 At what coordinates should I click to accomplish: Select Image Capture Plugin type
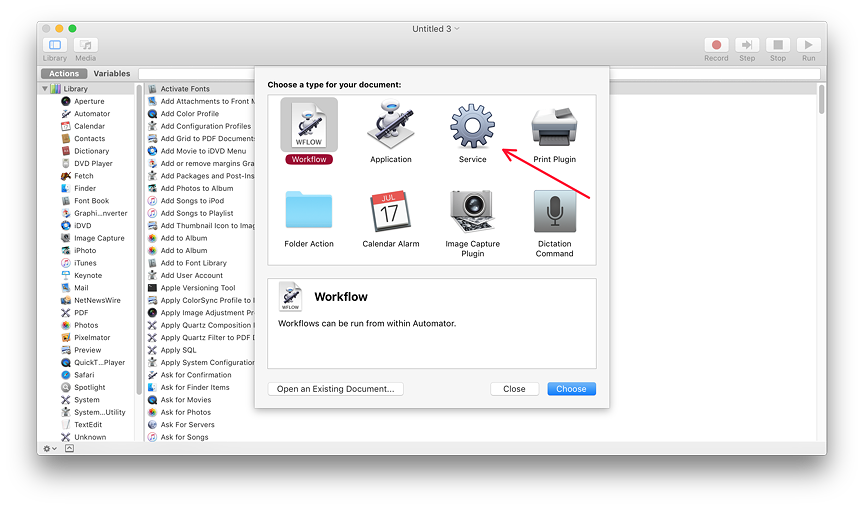(x=472, y=223)
